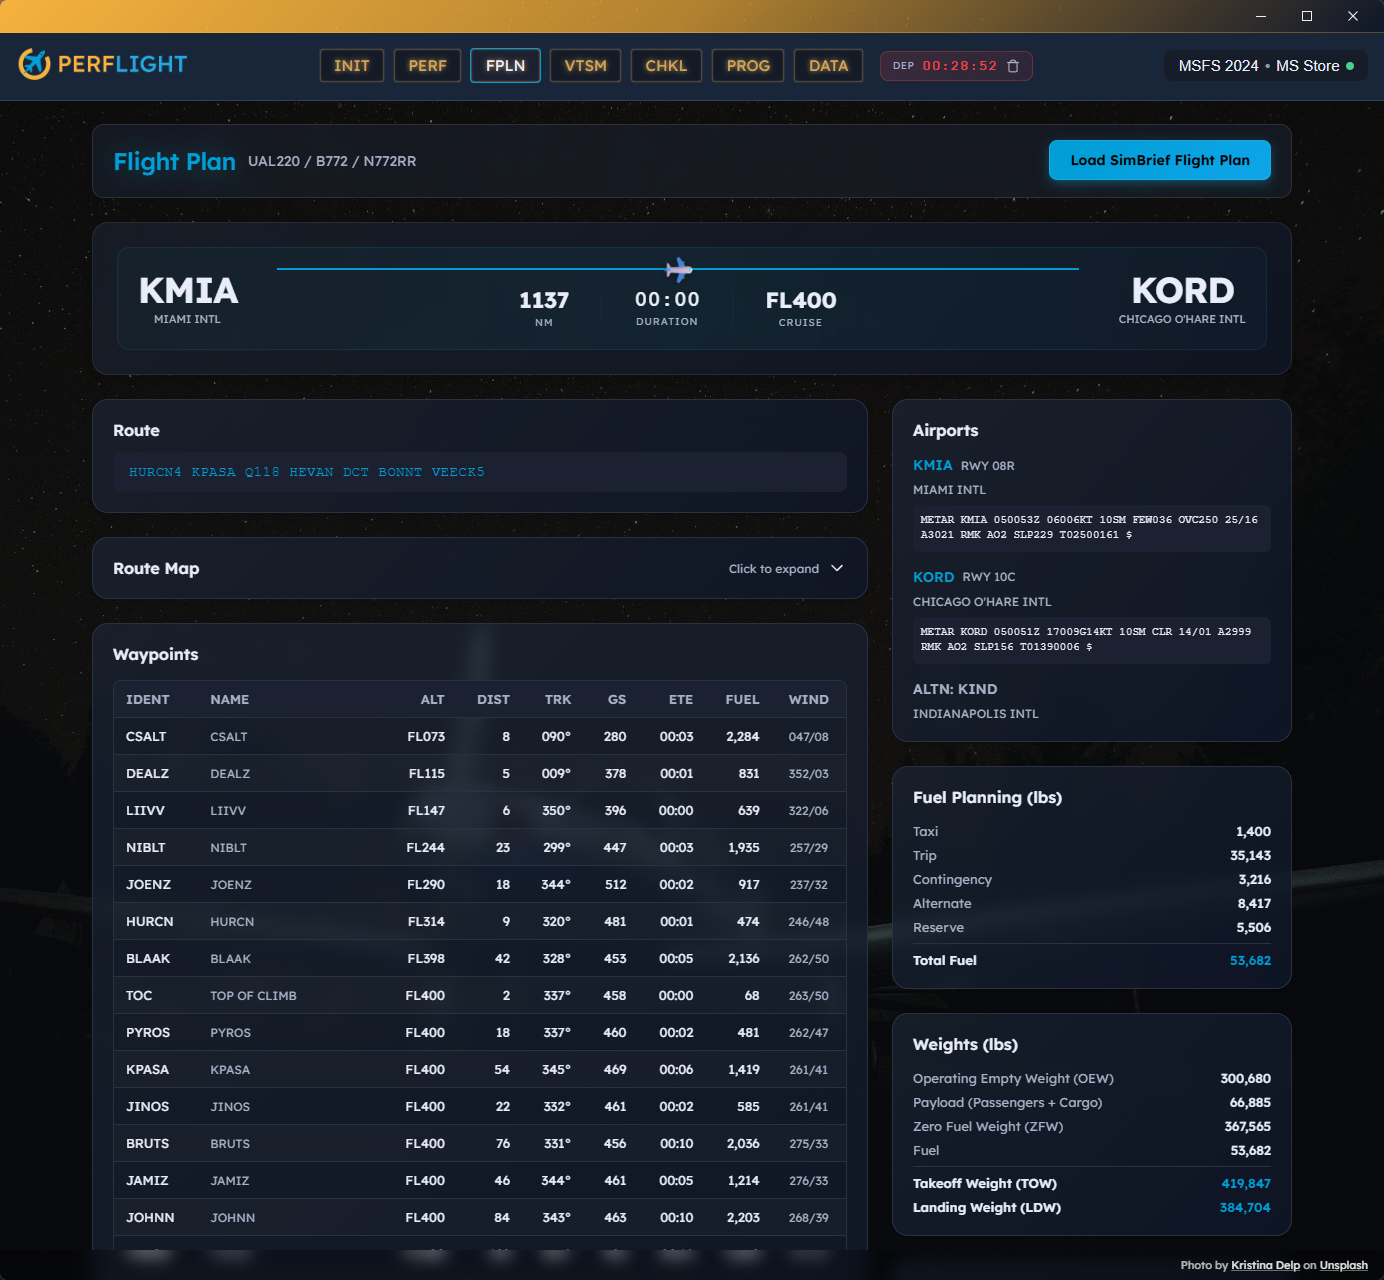Screen dimensions: 1384x1280
Task: Open the CHKL checklist tab
Action: point(666,65)
